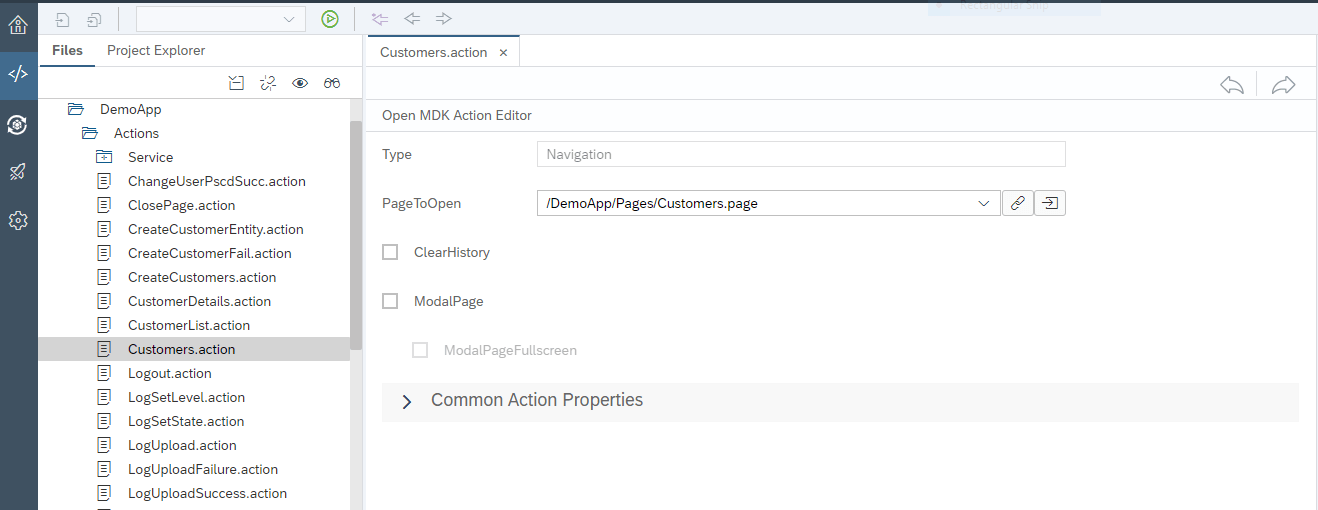1318x510 pixels.
Task: Close the Customers.action editor tab
Action: point(503,52)
